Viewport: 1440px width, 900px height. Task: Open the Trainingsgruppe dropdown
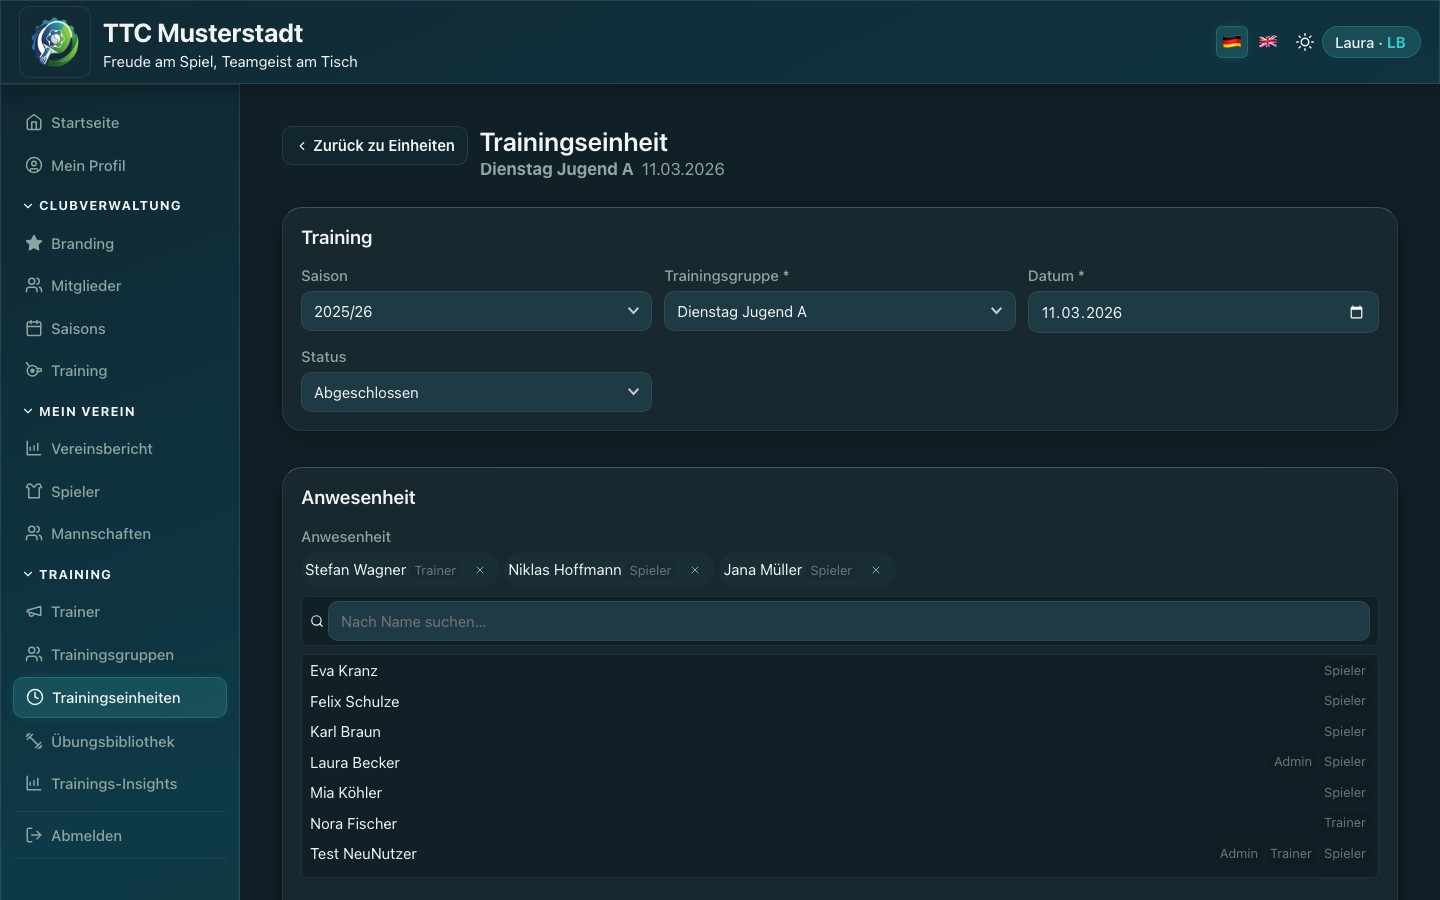(x=839, y=312)
